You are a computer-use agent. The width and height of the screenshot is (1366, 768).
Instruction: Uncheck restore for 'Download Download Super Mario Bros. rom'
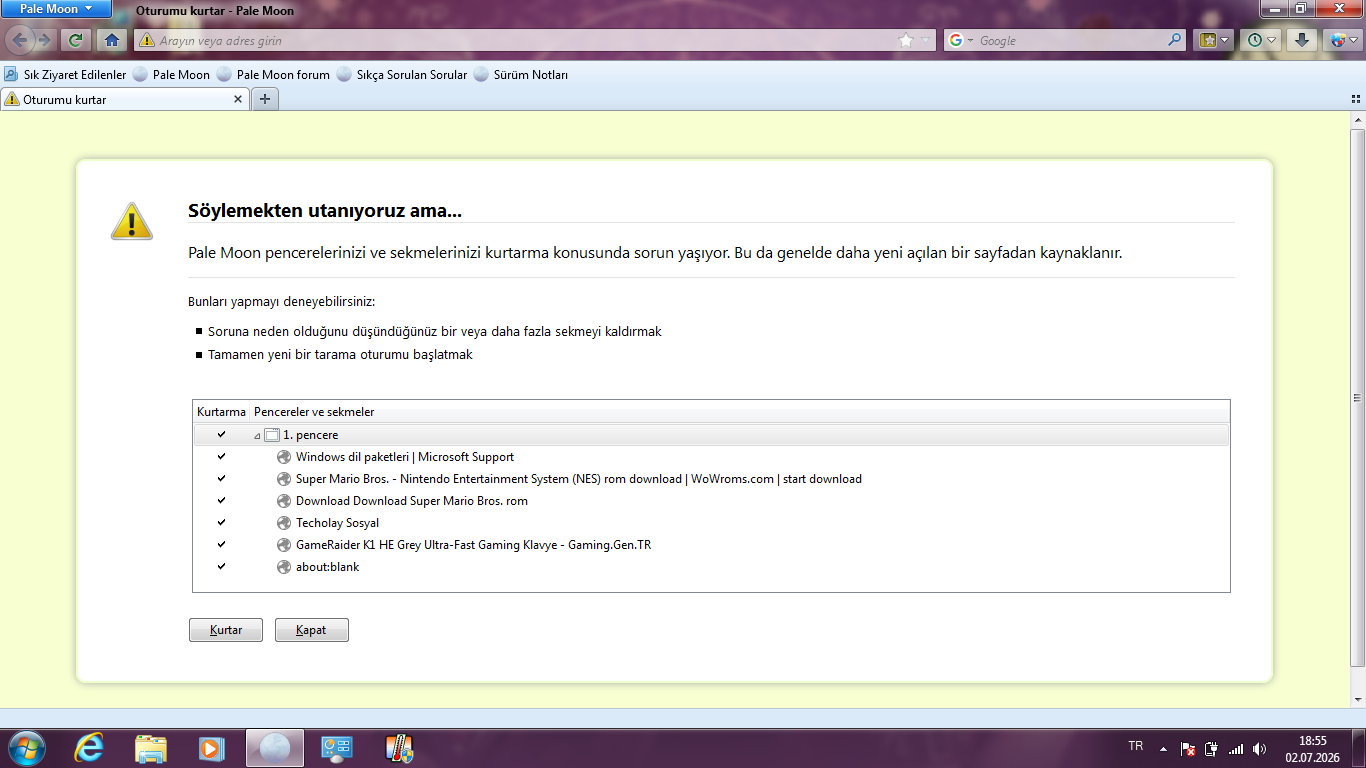pyautogui.click(x=221, y=501)
